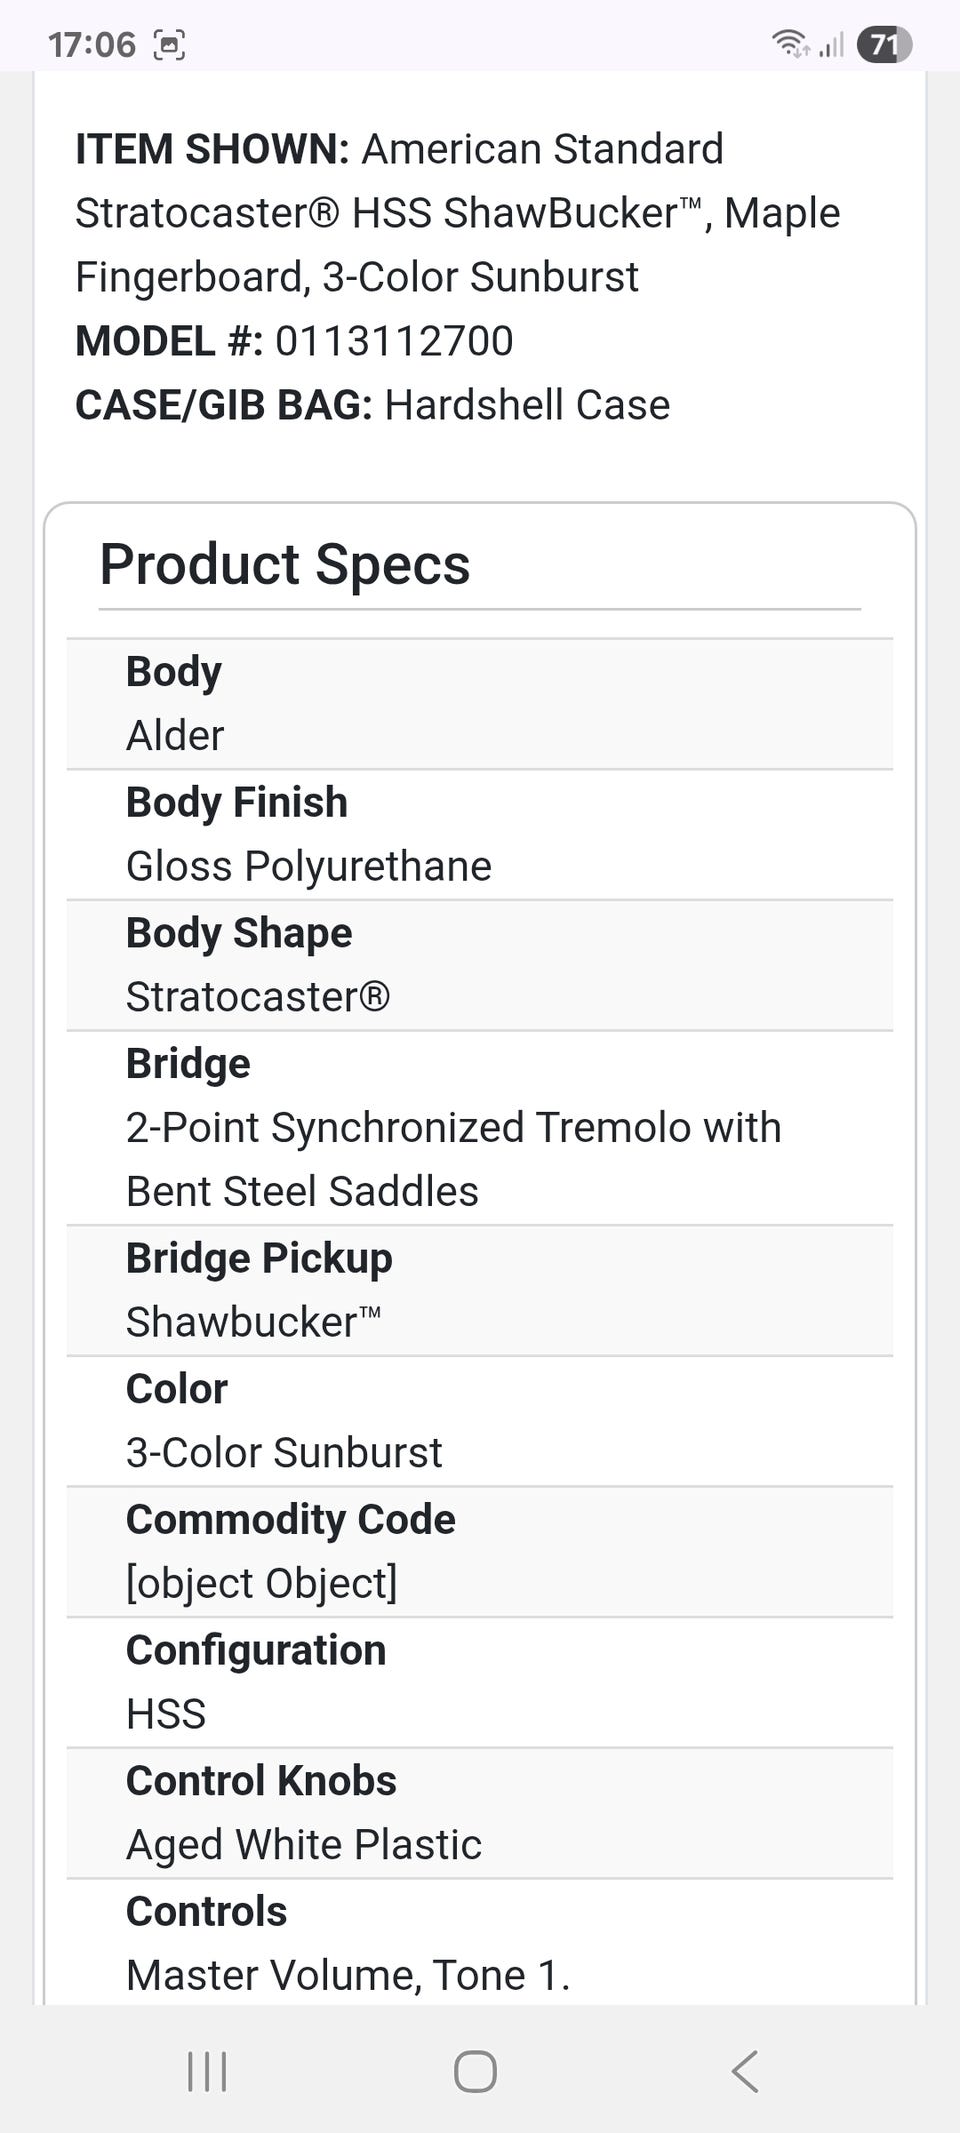The image size is (960, 2133).
Task: Tap the battery indicator showing 71
Action: (x=884, y=45)
